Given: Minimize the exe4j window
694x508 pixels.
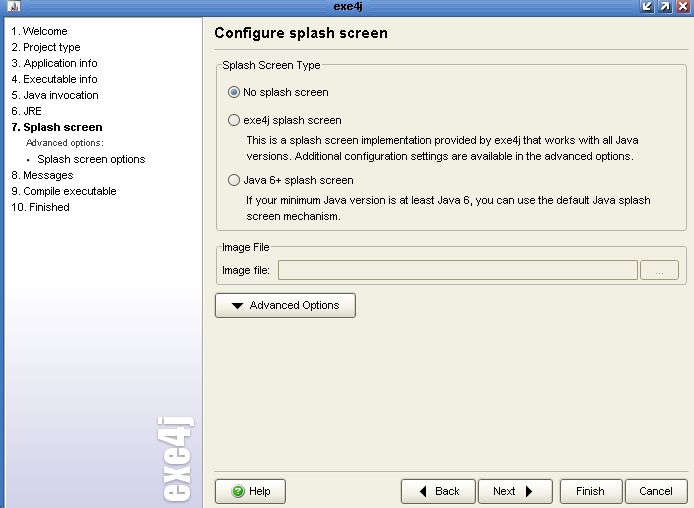Looking at the screenshot, I should click(647, 6).
